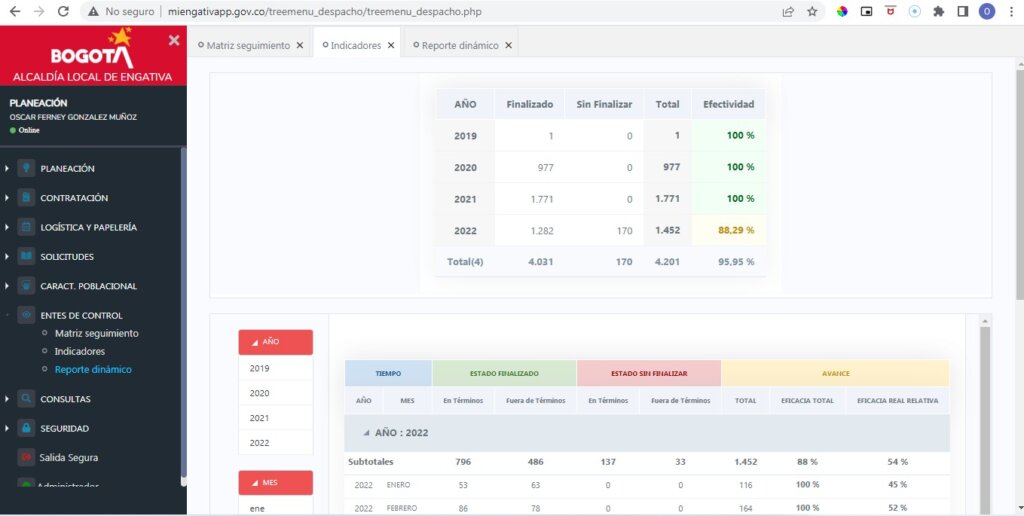Expand the Caract. Poblacional menu arrow
The width and height of the screenshot is (1024, 516).
[x=7, y=286]
